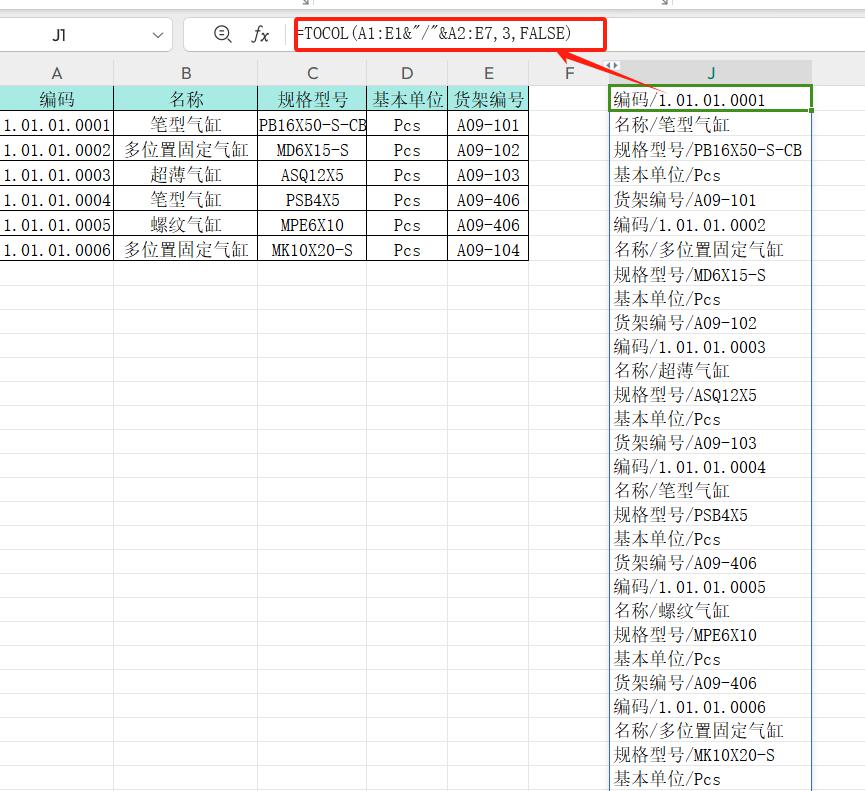Image resolution: width=865 pixels, height=791 pixels.
Task: Select result cell 编码/1.01.01.0001
Action: click(x=711, y=99)
